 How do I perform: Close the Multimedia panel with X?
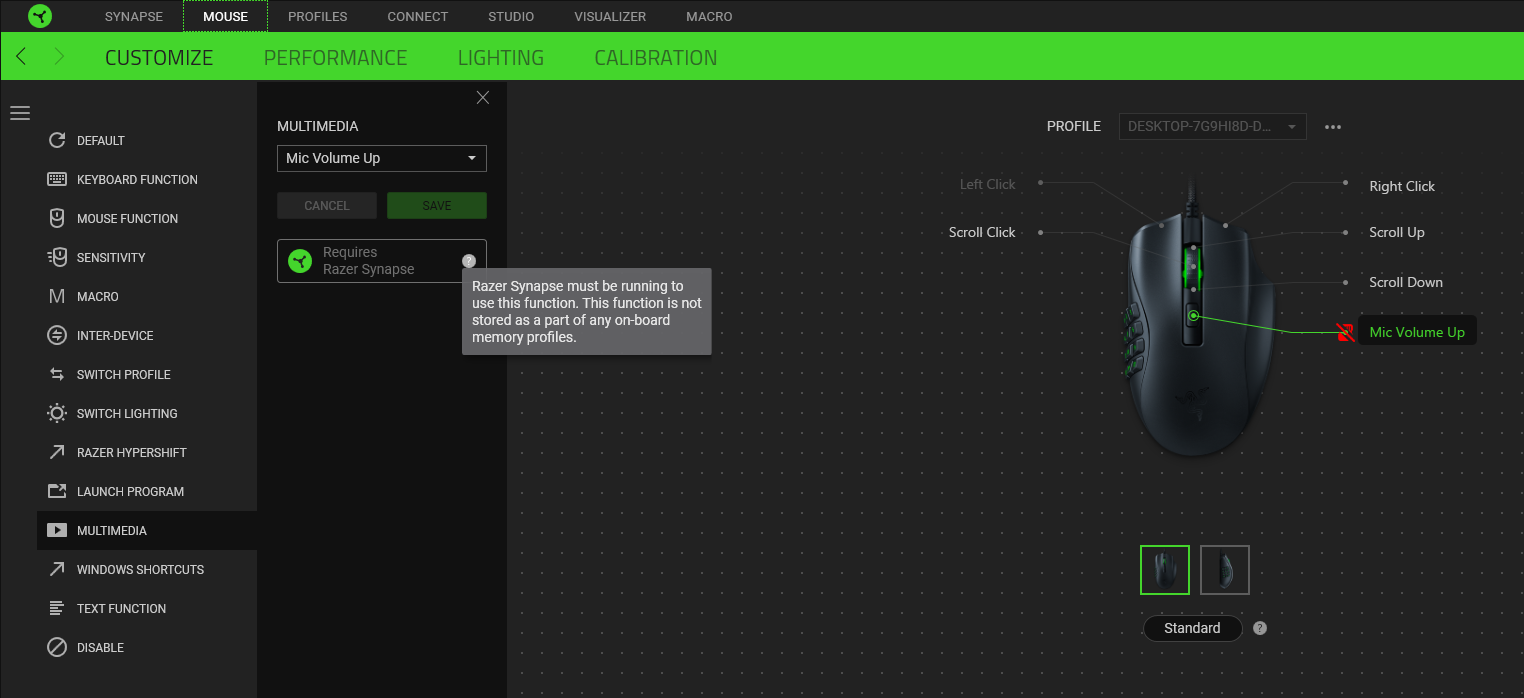(x=483, y=97)
